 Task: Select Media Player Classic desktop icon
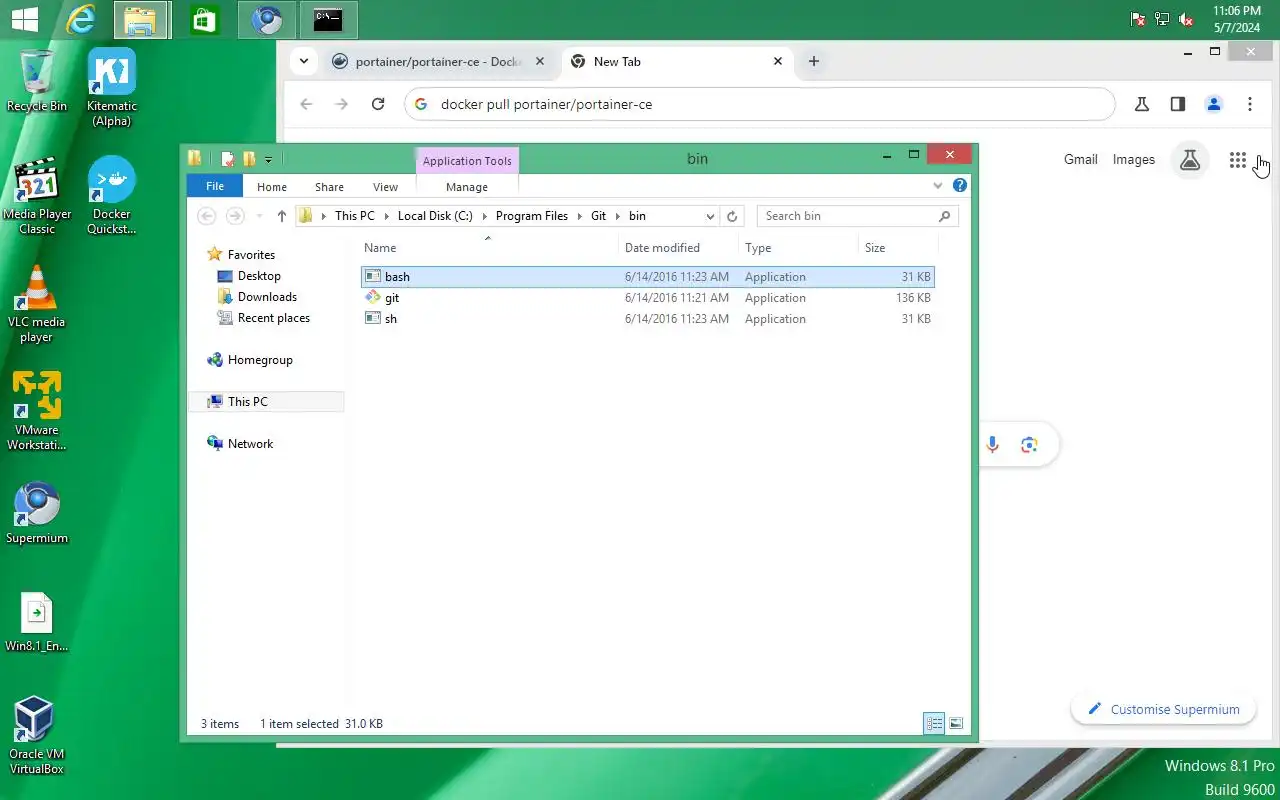(37, 196)
